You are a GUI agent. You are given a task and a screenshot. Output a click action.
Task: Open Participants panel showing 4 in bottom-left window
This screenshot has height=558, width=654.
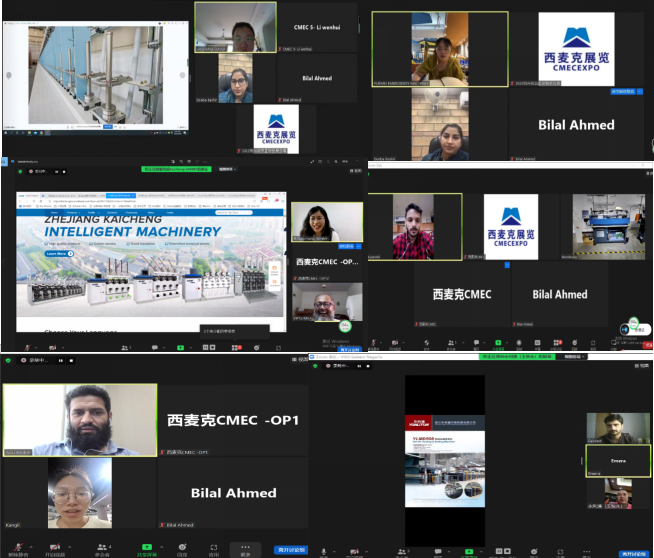click(x=102, y=547)
